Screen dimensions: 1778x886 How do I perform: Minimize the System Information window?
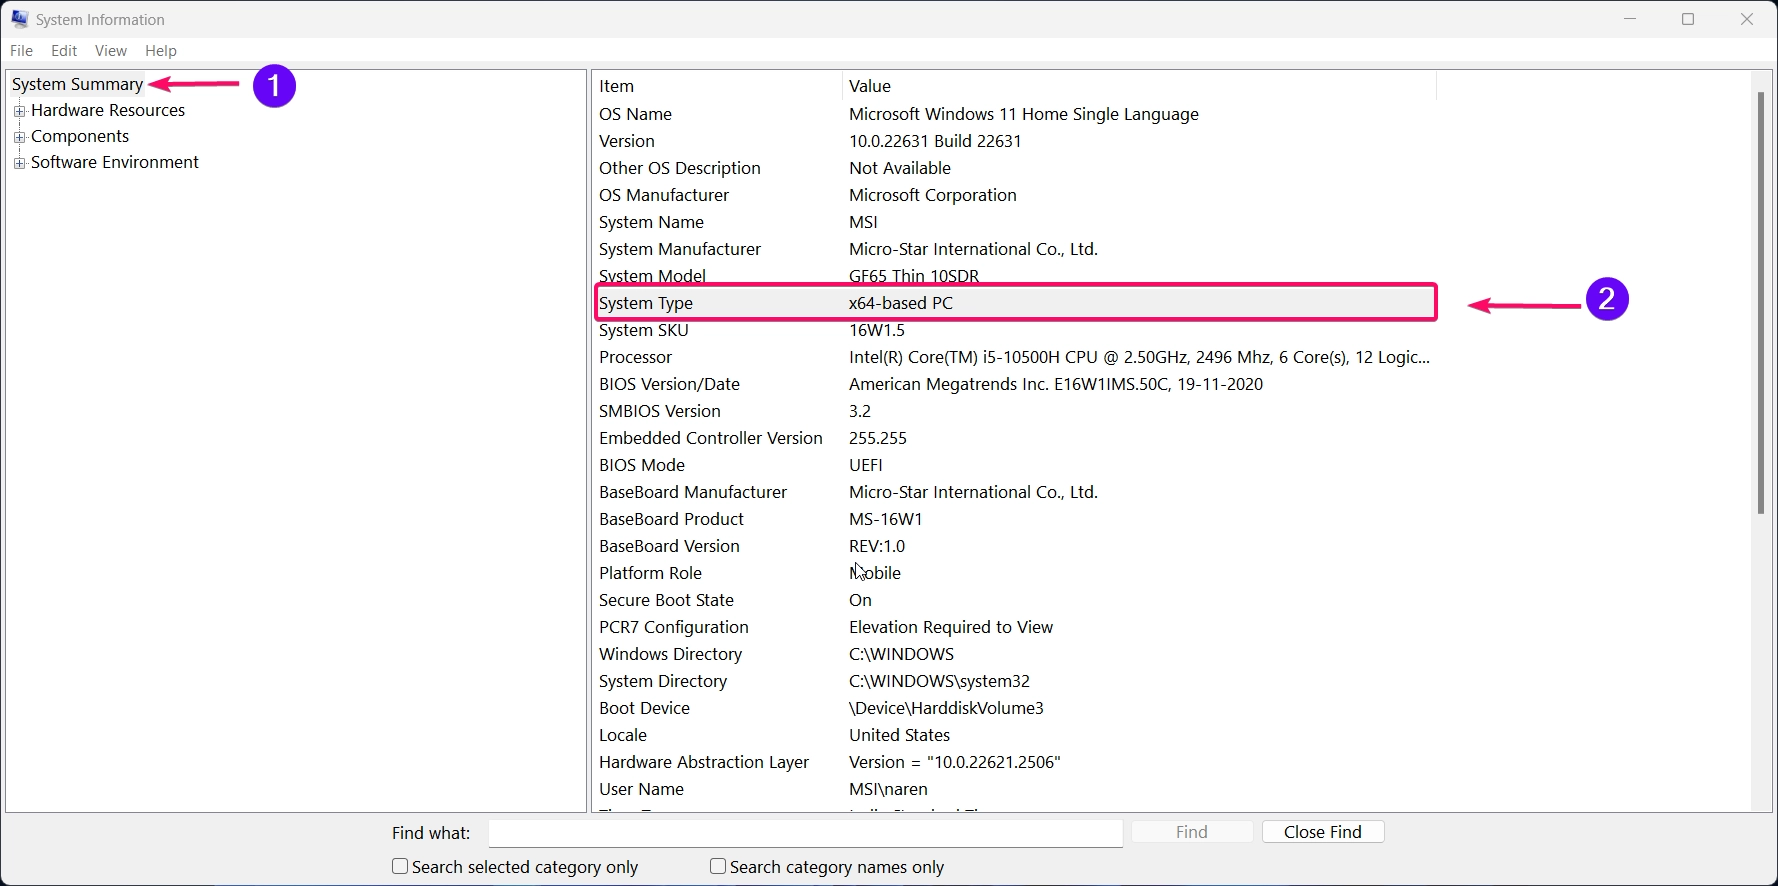(x=1630, y=19)
